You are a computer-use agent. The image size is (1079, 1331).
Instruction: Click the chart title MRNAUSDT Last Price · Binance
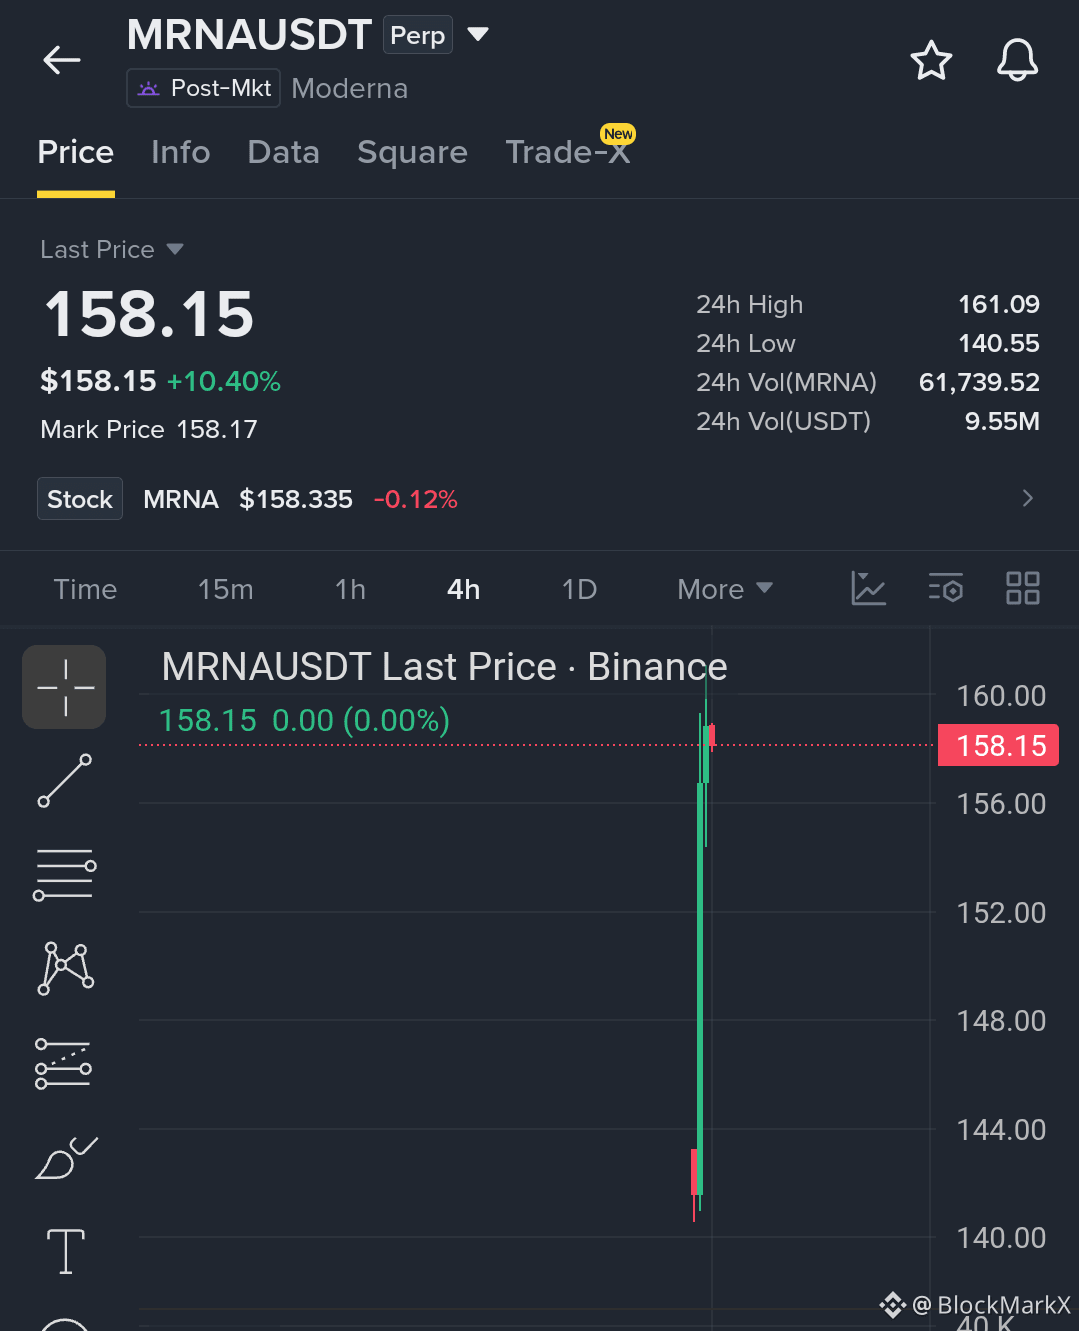444,667
